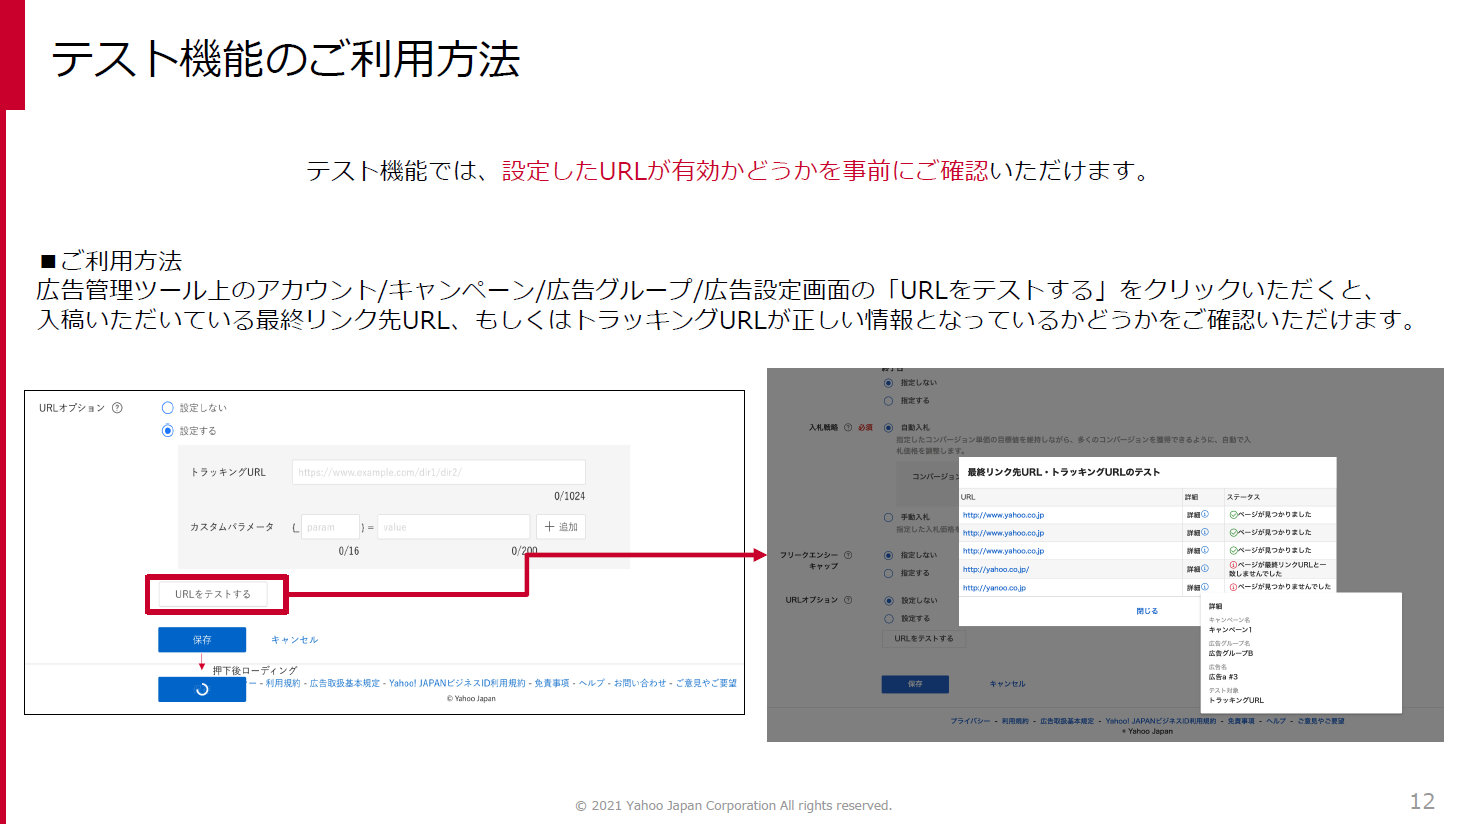The height and width of the screenshot is (824, 1466).
Task: Open the 詳細 info icon for http://yahoo.co.jp/ row
Action: tap(1205, 569)
